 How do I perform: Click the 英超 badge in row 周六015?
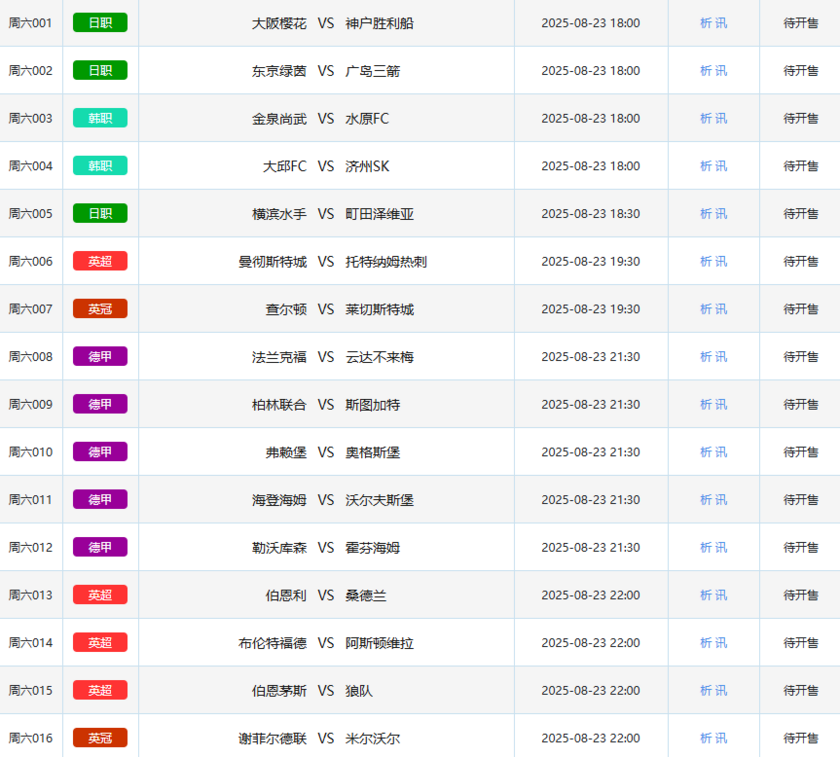[100, 690]
